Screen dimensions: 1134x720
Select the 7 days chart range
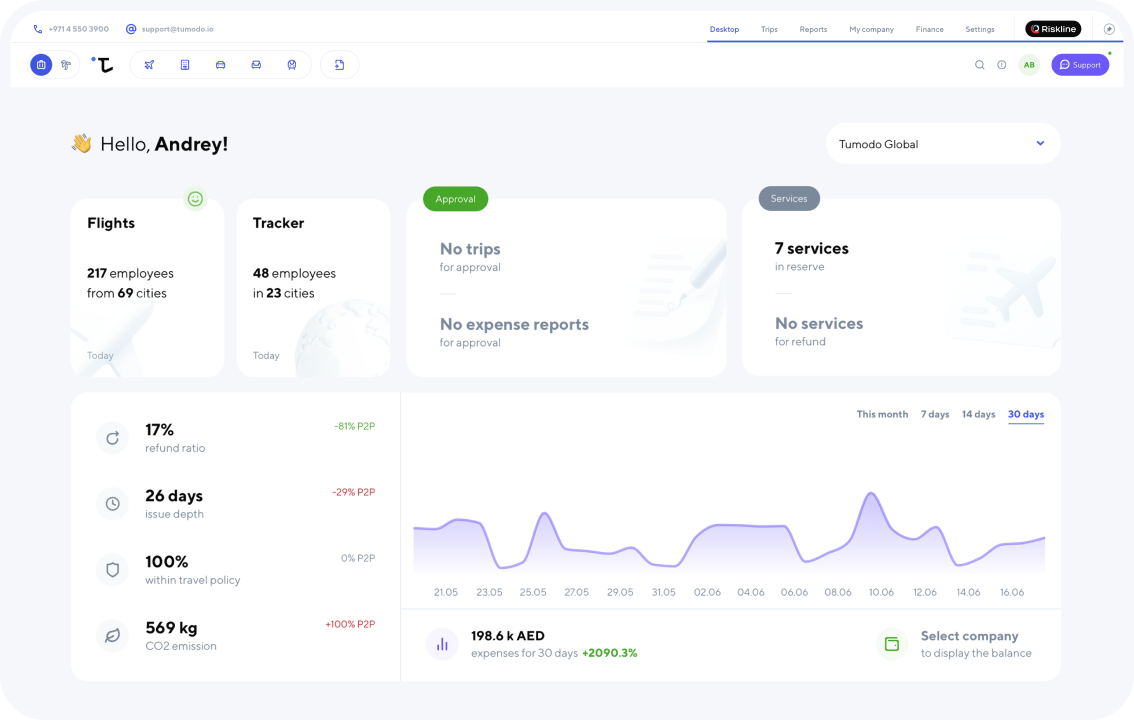pyautogui.click(x=934, y=414)
